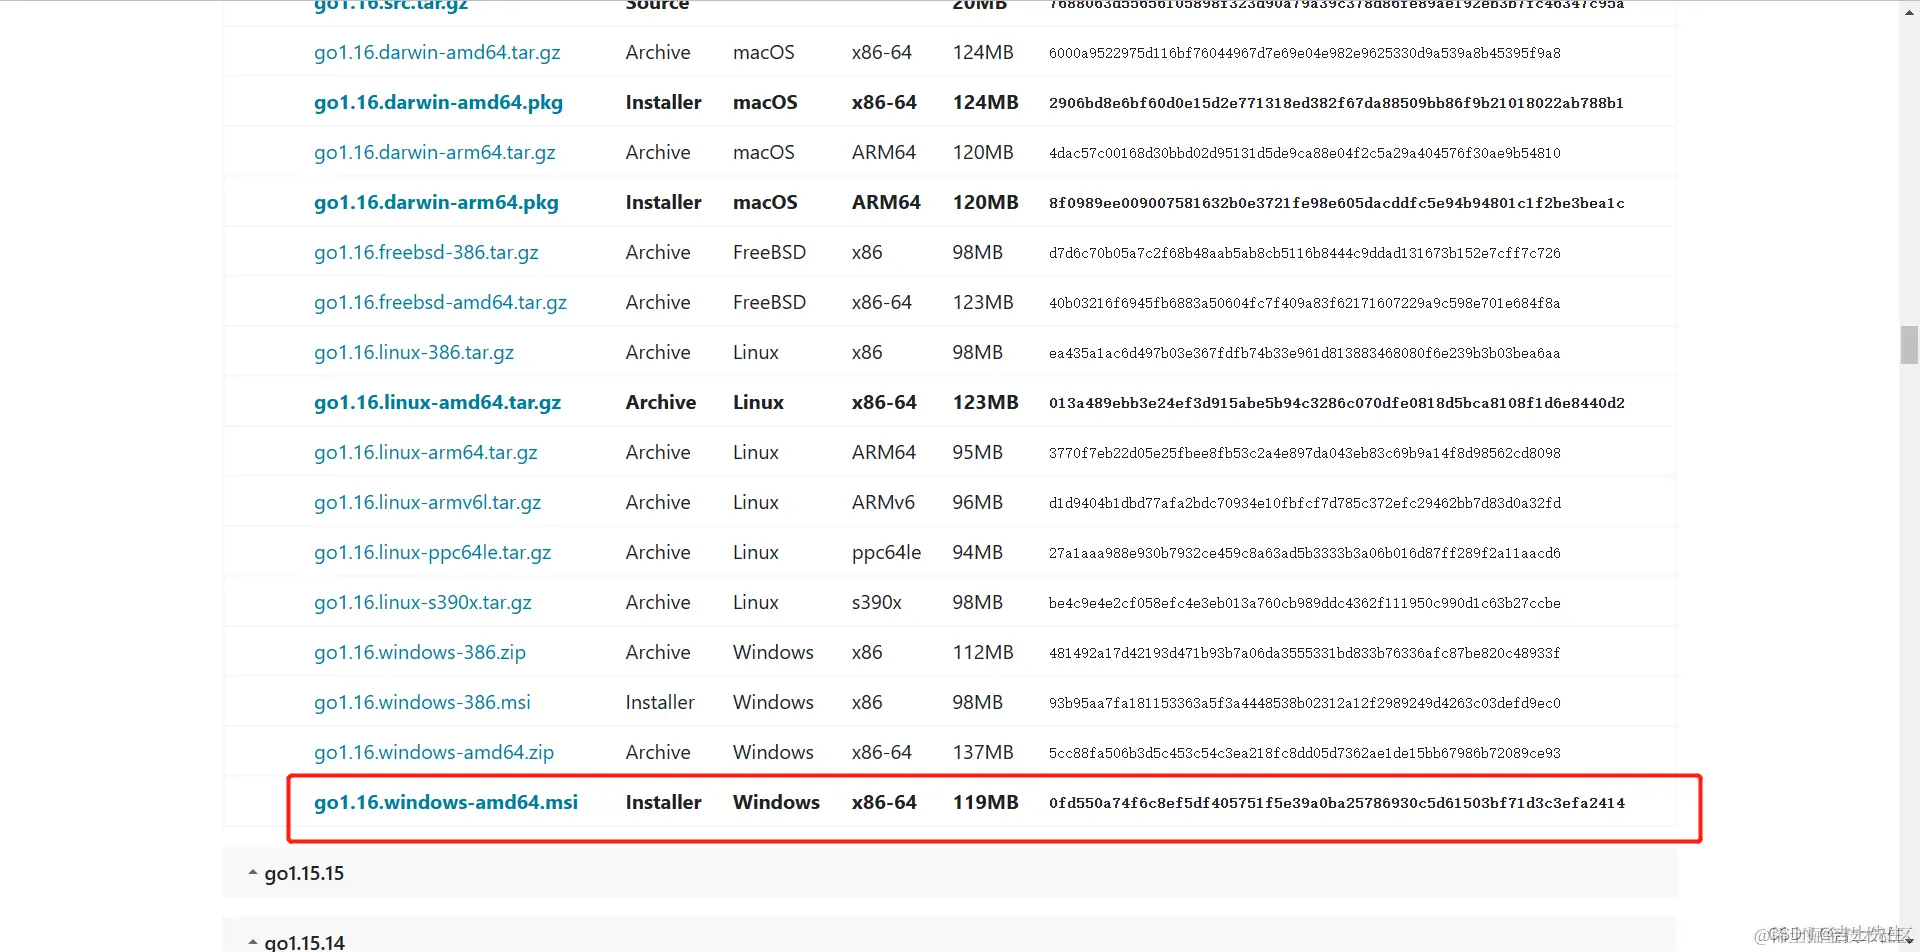
Task: Click the 119MB size cell
Action: (x=985, y=803)
